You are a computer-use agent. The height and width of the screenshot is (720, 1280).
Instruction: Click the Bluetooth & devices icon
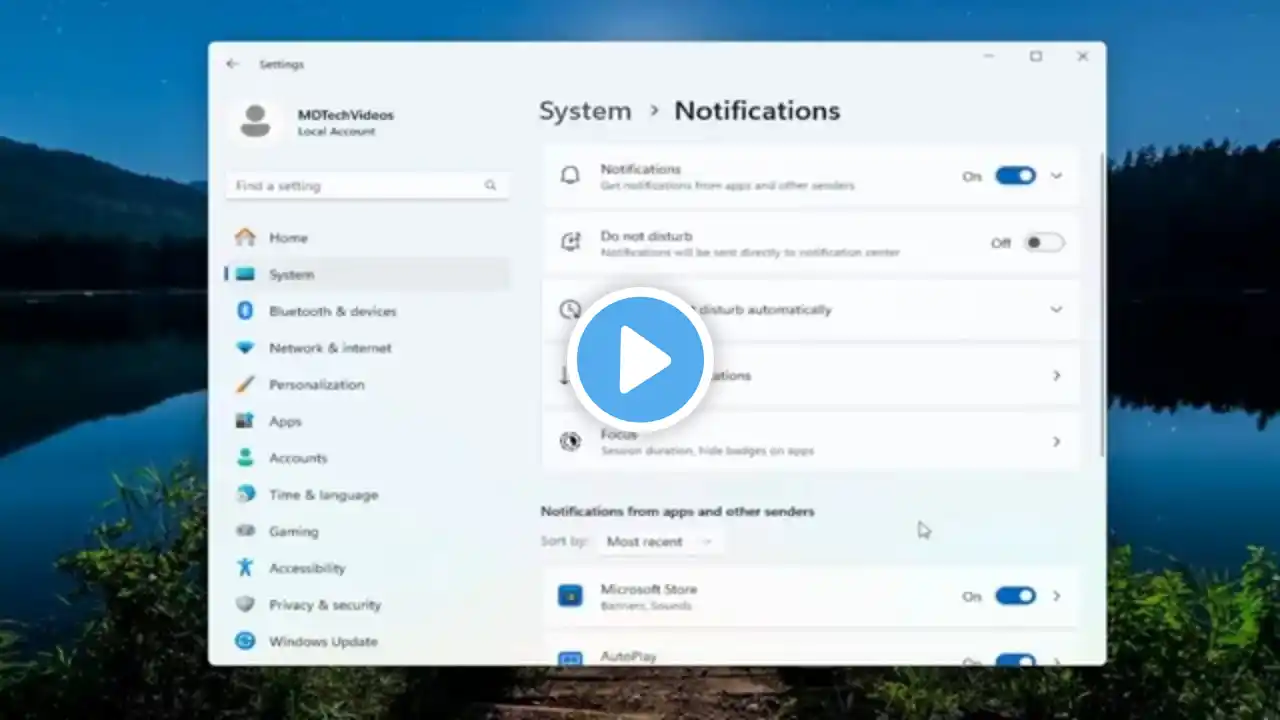pyautogui.click(x=245, y=311)
